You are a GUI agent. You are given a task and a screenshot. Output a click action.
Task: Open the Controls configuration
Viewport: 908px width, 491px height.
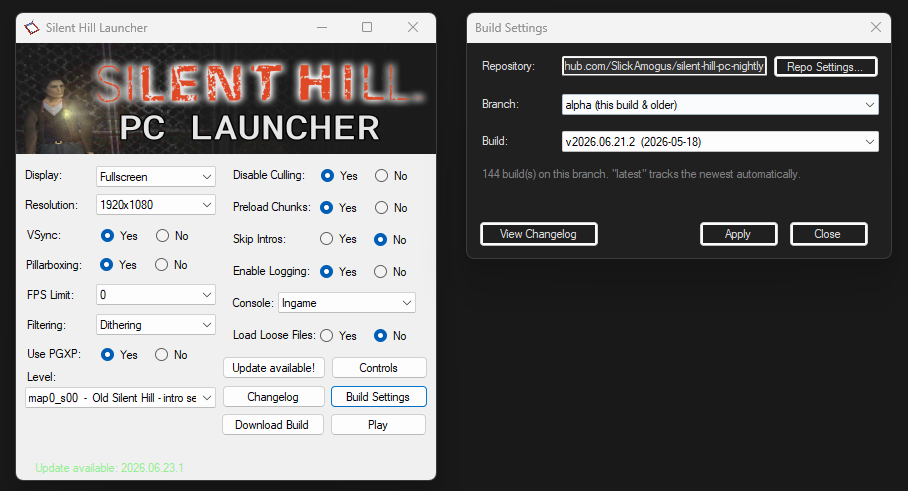(379, 368)
